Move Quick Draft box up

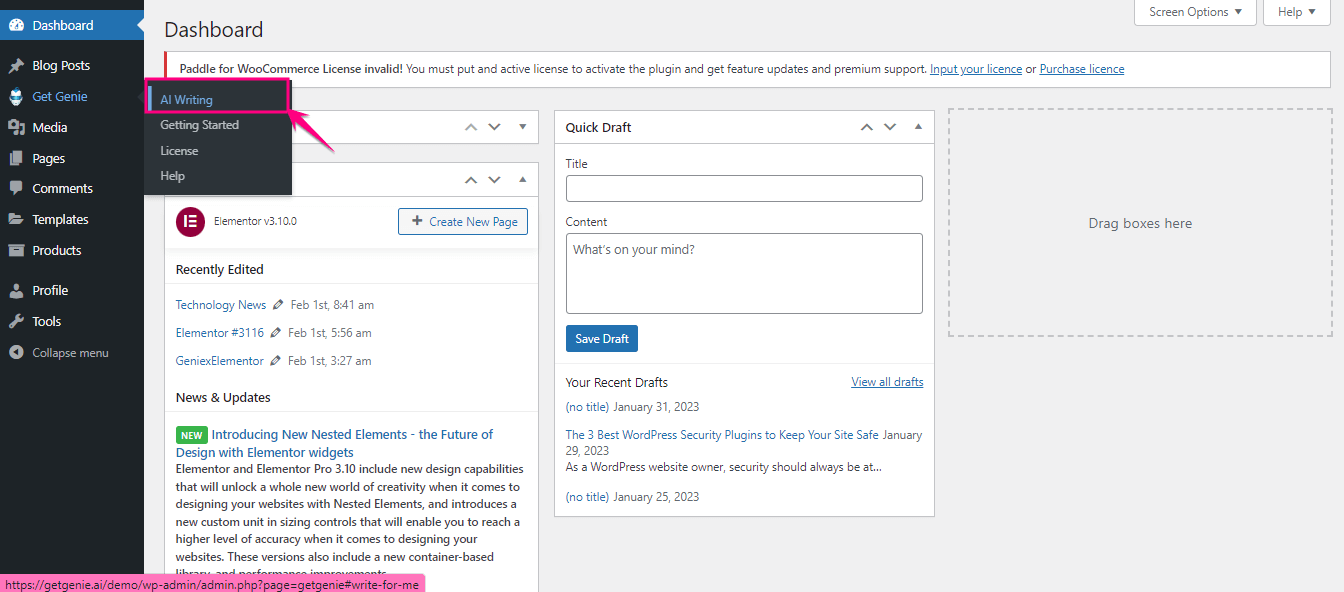point(867,127)
